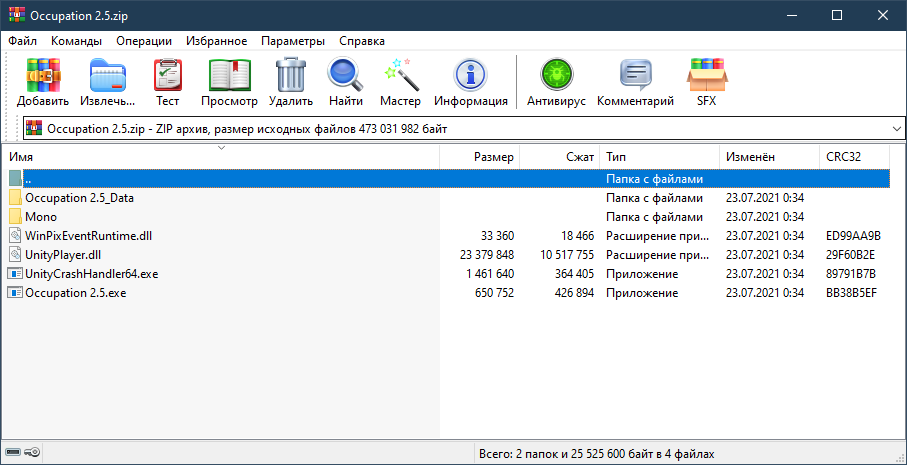
Task: Run the Антивирус scan tool
Action: pos(554,76)
